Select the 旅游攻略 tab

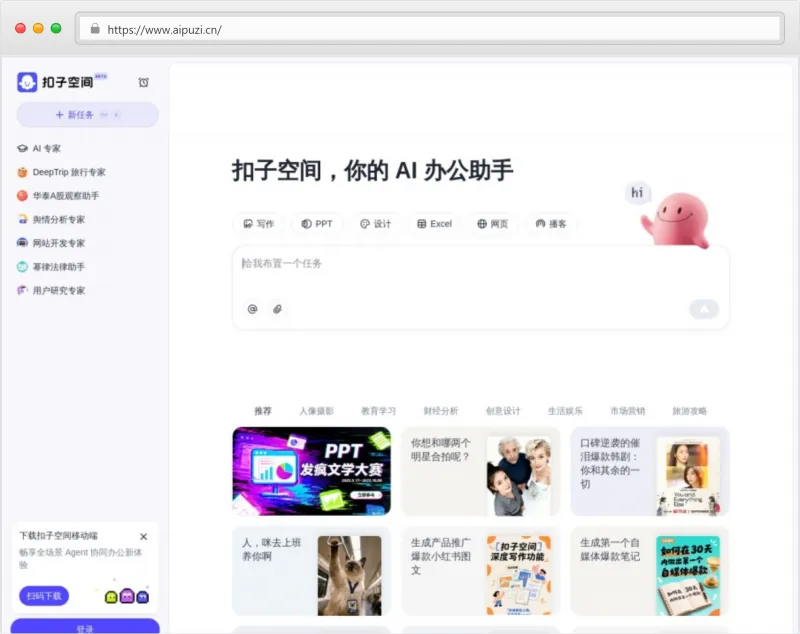[689, 411]
